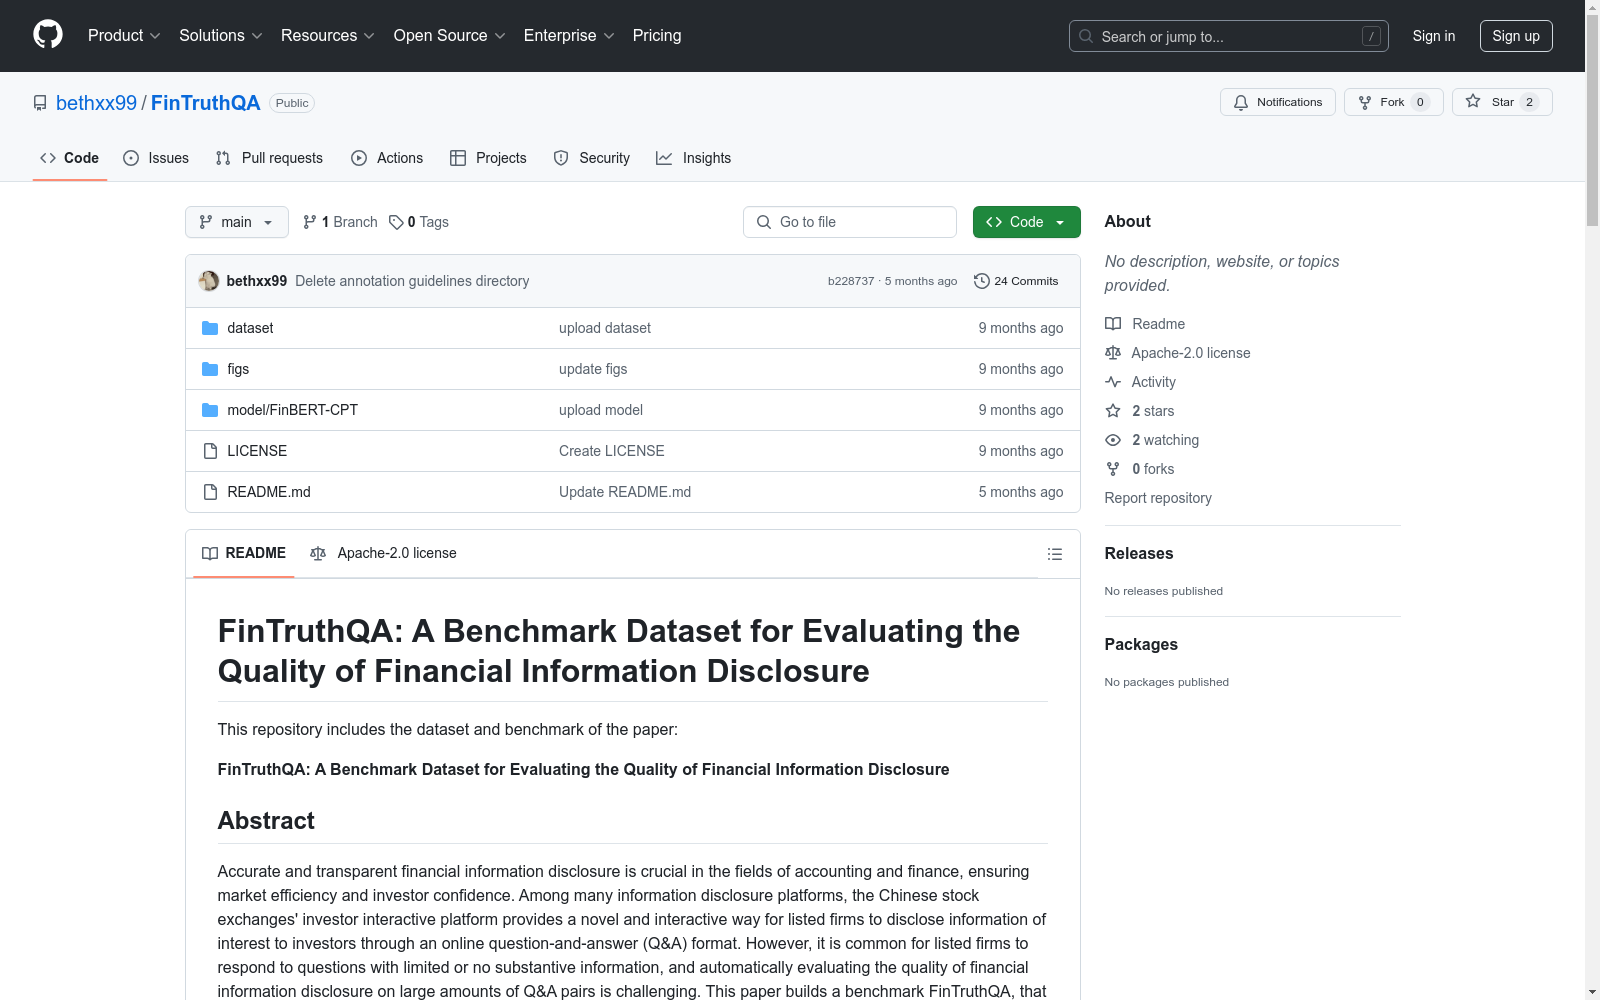Click the Sign in link

(1434, 36)
